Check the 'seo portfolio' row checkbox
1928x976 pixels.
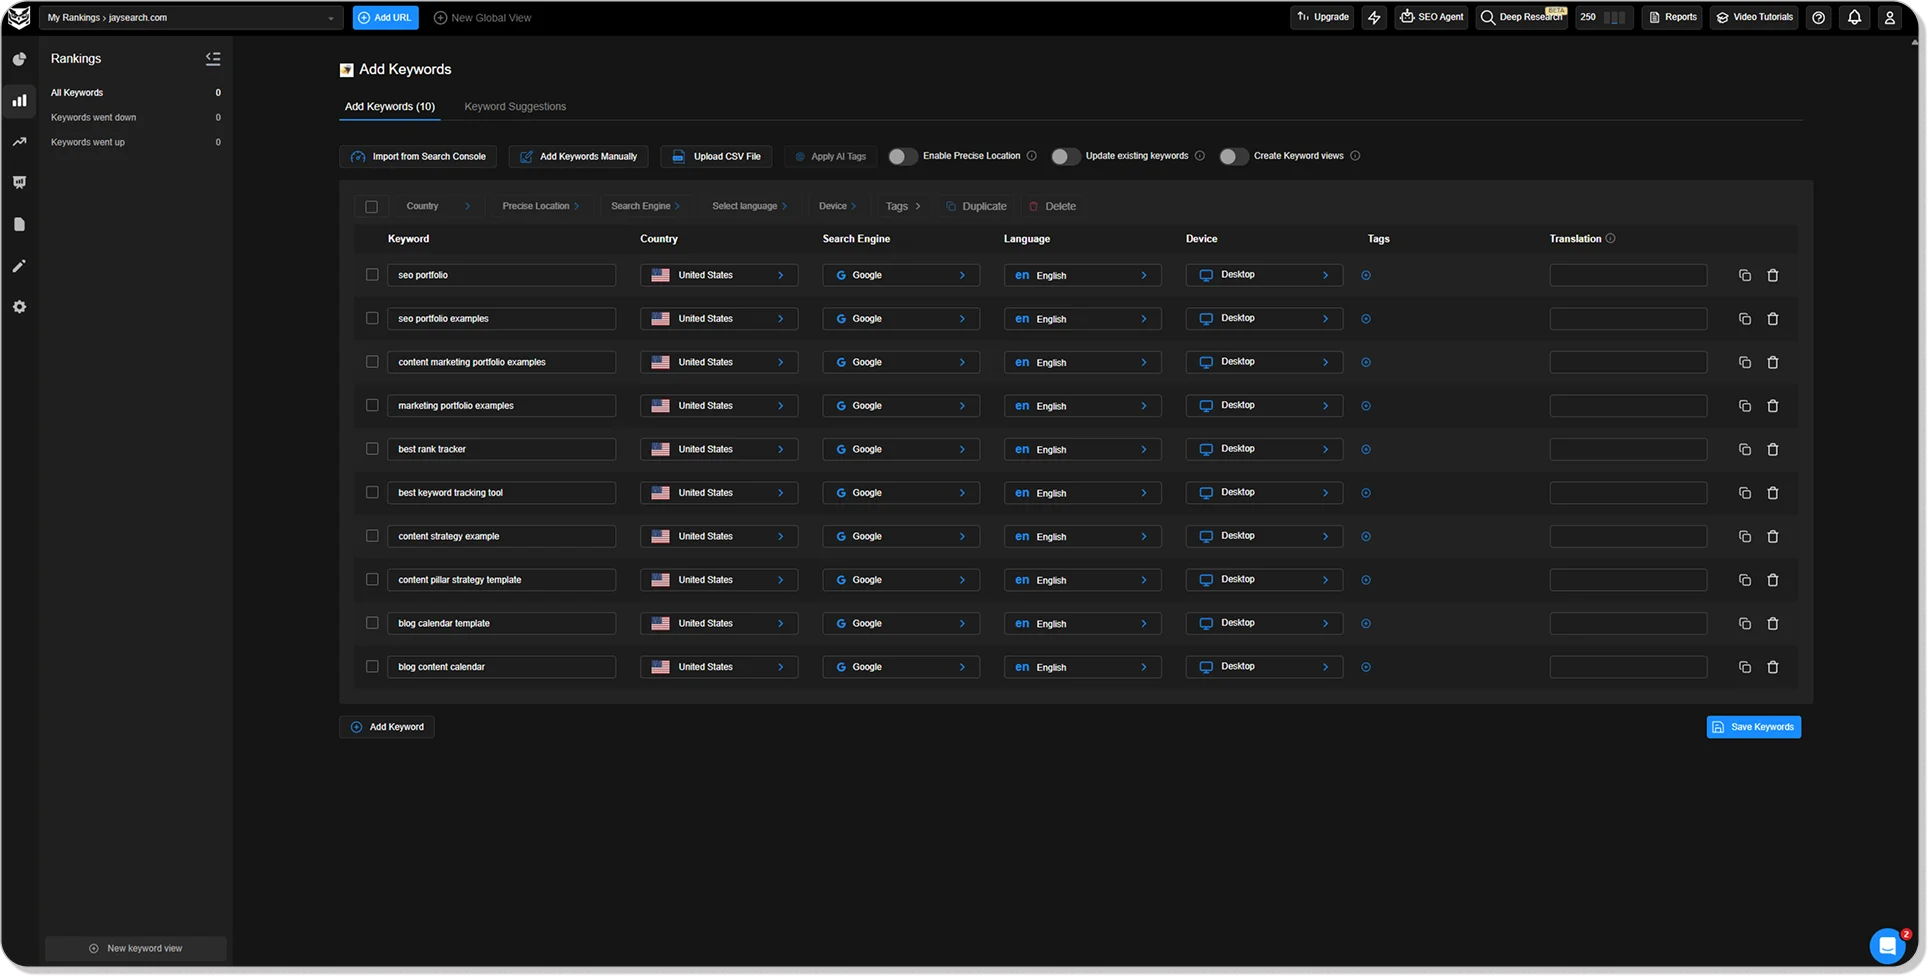click(372, 275)
